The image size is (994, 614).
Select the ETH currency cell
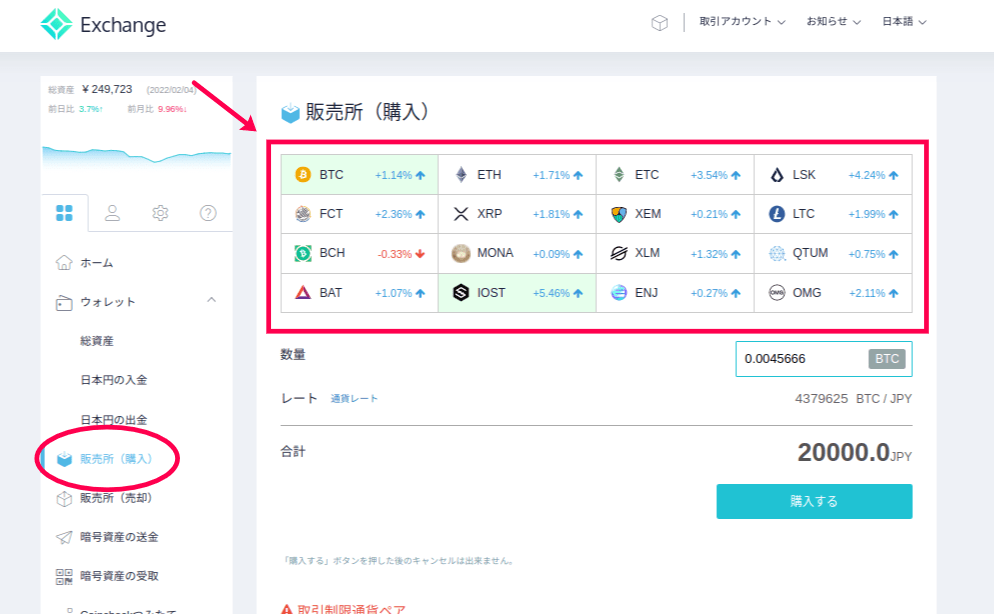click(517, 175)
